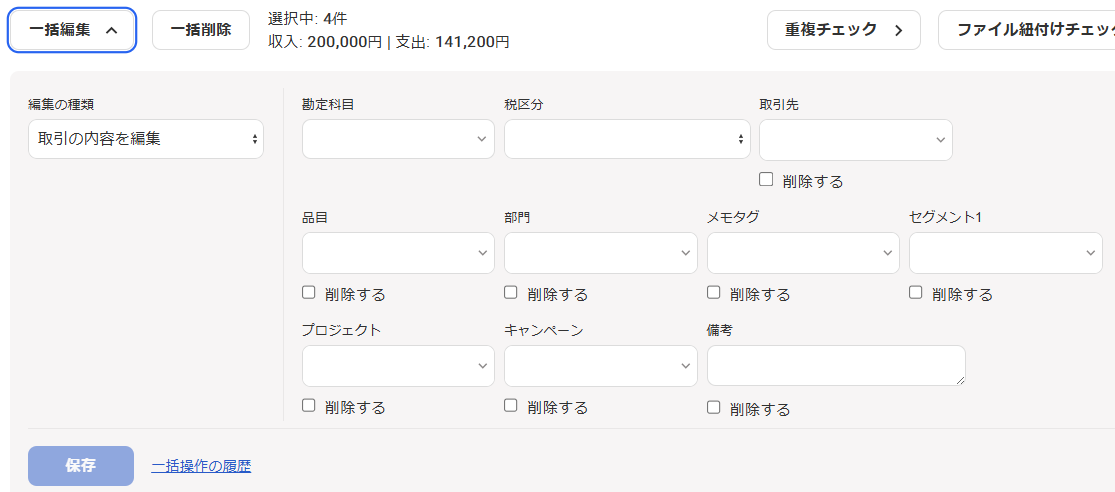The height and width of the screenshot is (492, 1115).
Task: Check 削除する under 取引先
Action: click(767, 180)
